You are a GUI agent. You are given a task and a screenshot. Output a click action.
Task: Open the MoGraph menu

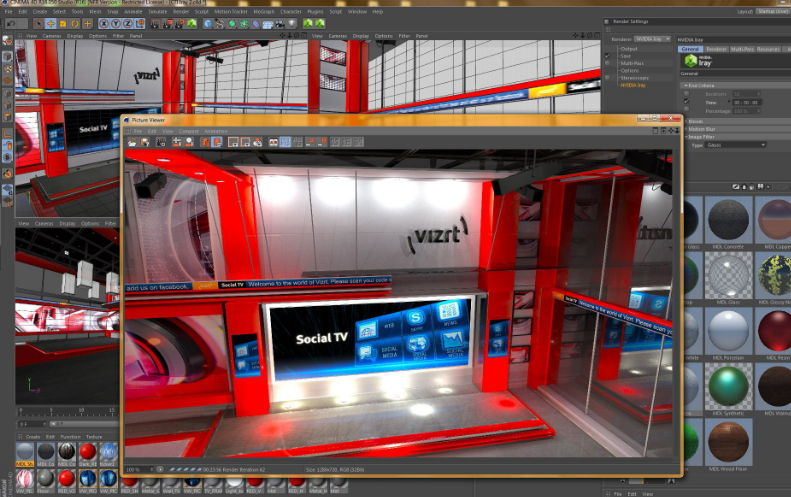[x=264, y=12]
